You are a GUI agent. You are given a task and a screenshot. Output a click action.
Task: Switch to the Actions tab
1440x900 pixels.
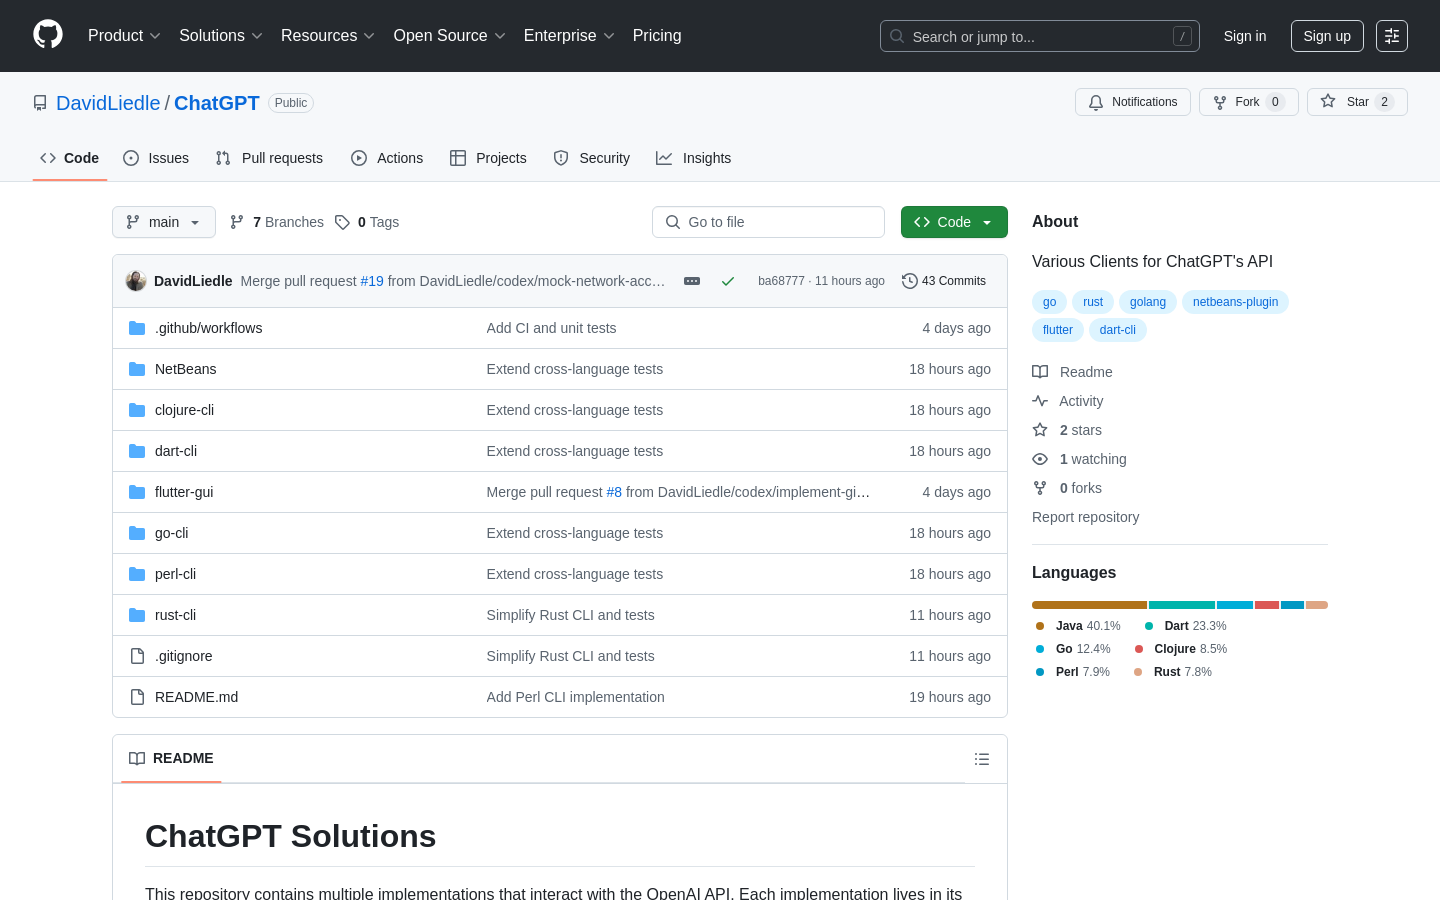pyautogui.click(x=387, y=158)
